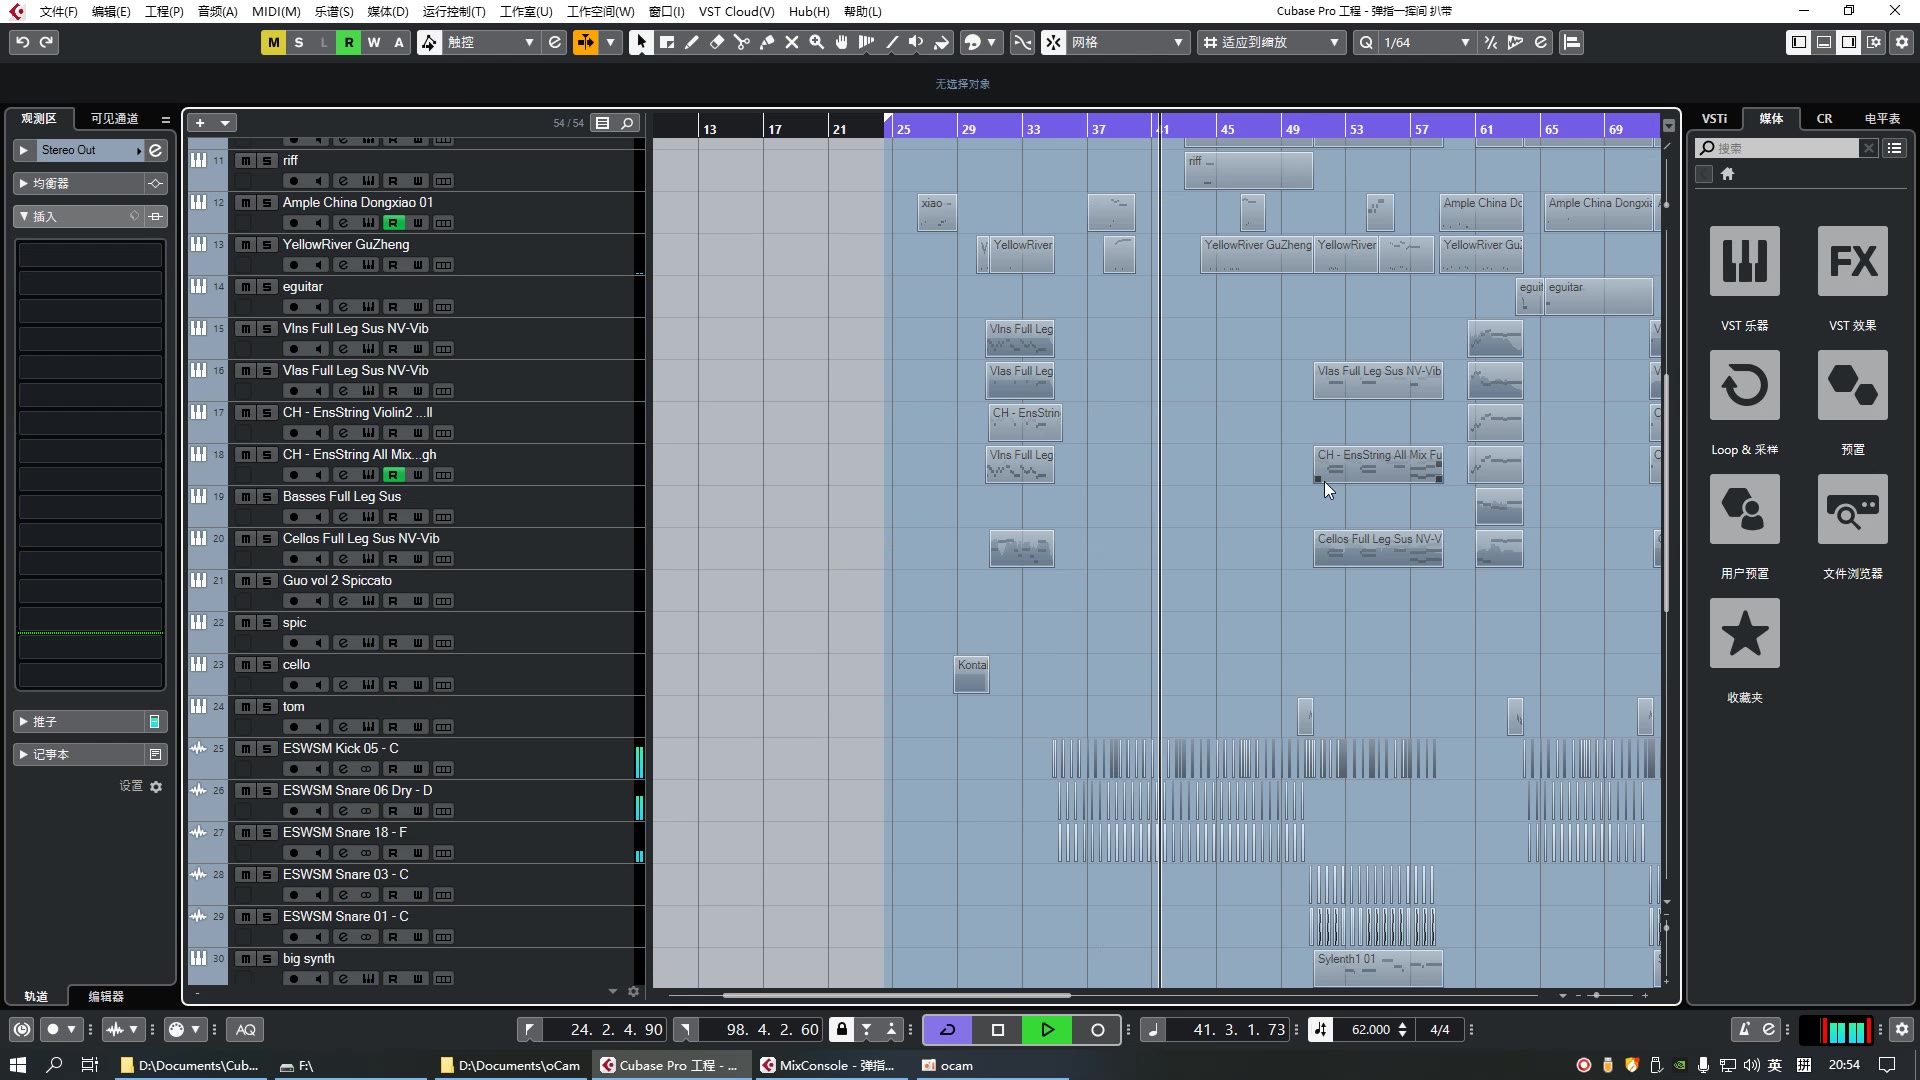Click track list search magnifier icon
This screenshot has width=1920, height=1080.
(x=627, y=123)
